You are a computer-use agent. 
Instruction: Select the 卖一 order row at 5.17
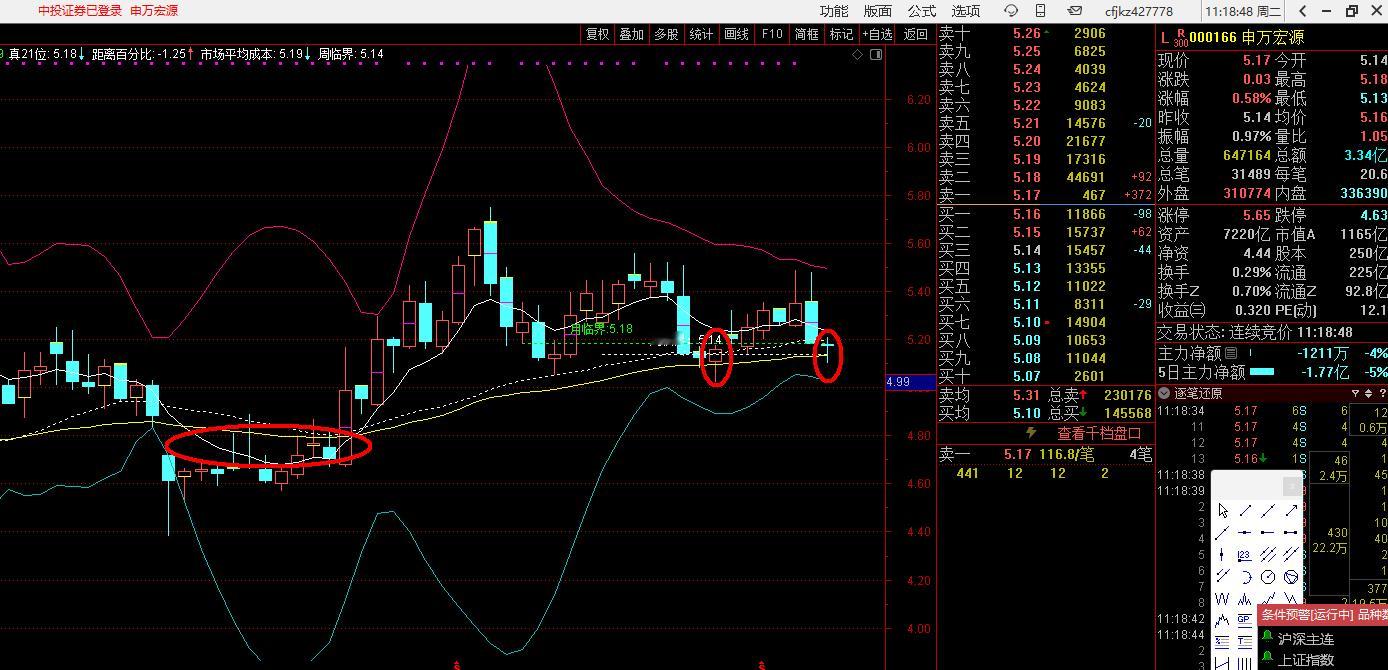1046,195
